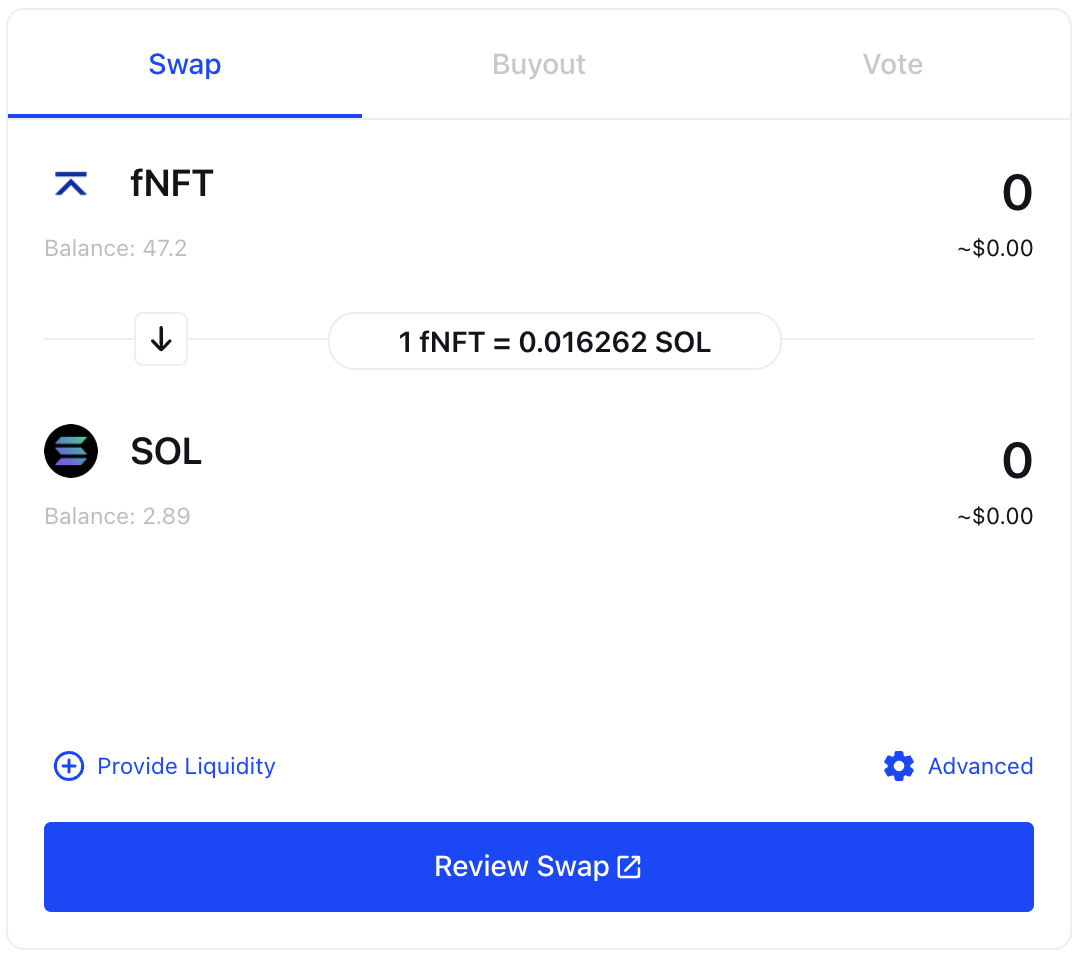The image size is (1082, 956).
Task: Select the fNFT token name
Action: point(172,184)
